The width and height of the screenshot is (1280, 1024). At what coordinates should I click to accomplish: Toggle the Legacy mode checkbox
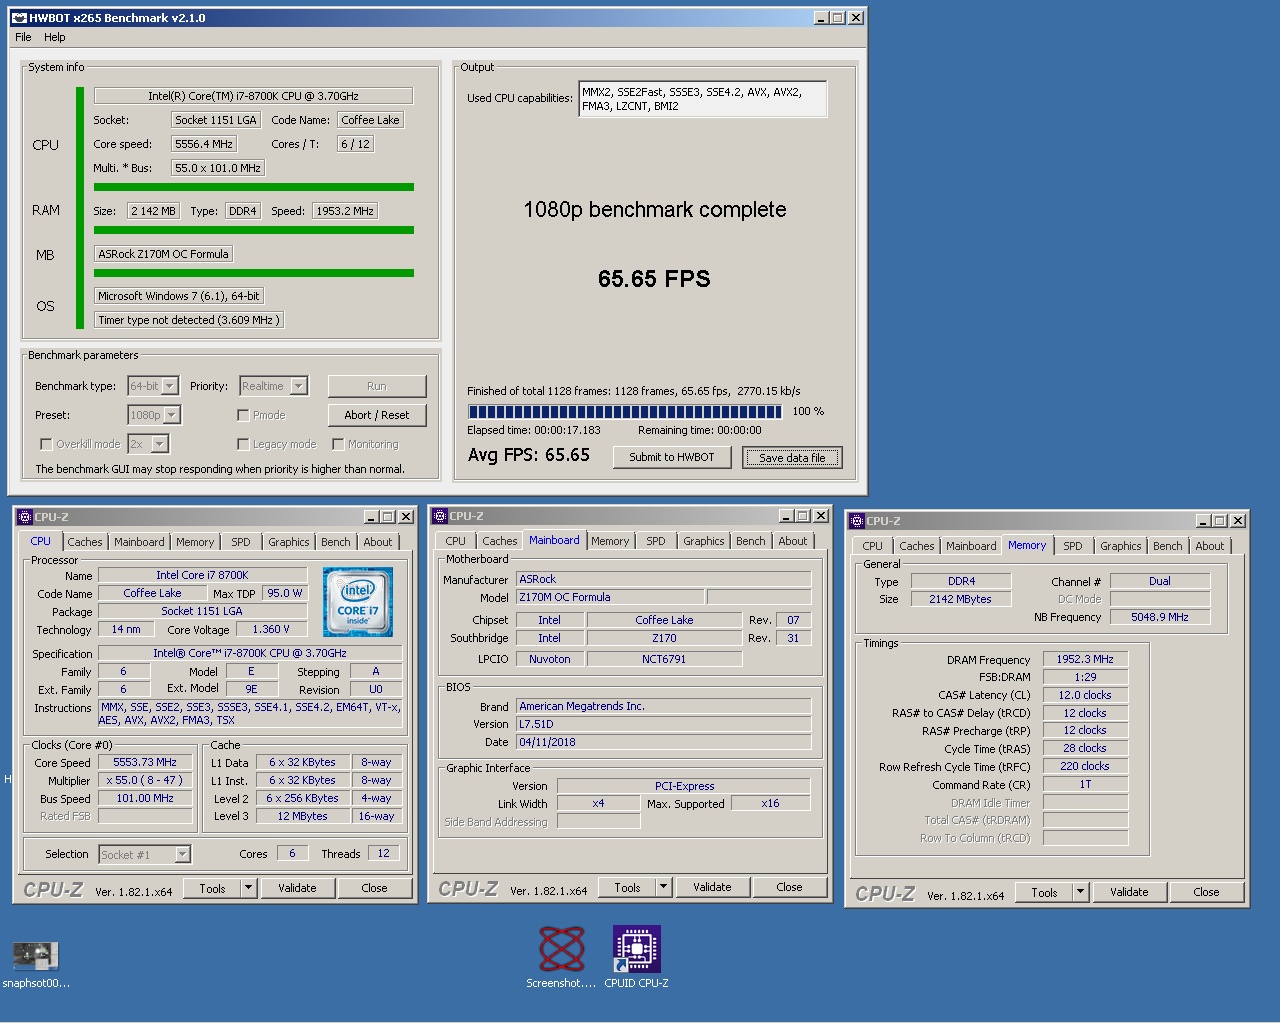(x=243, y=444)
